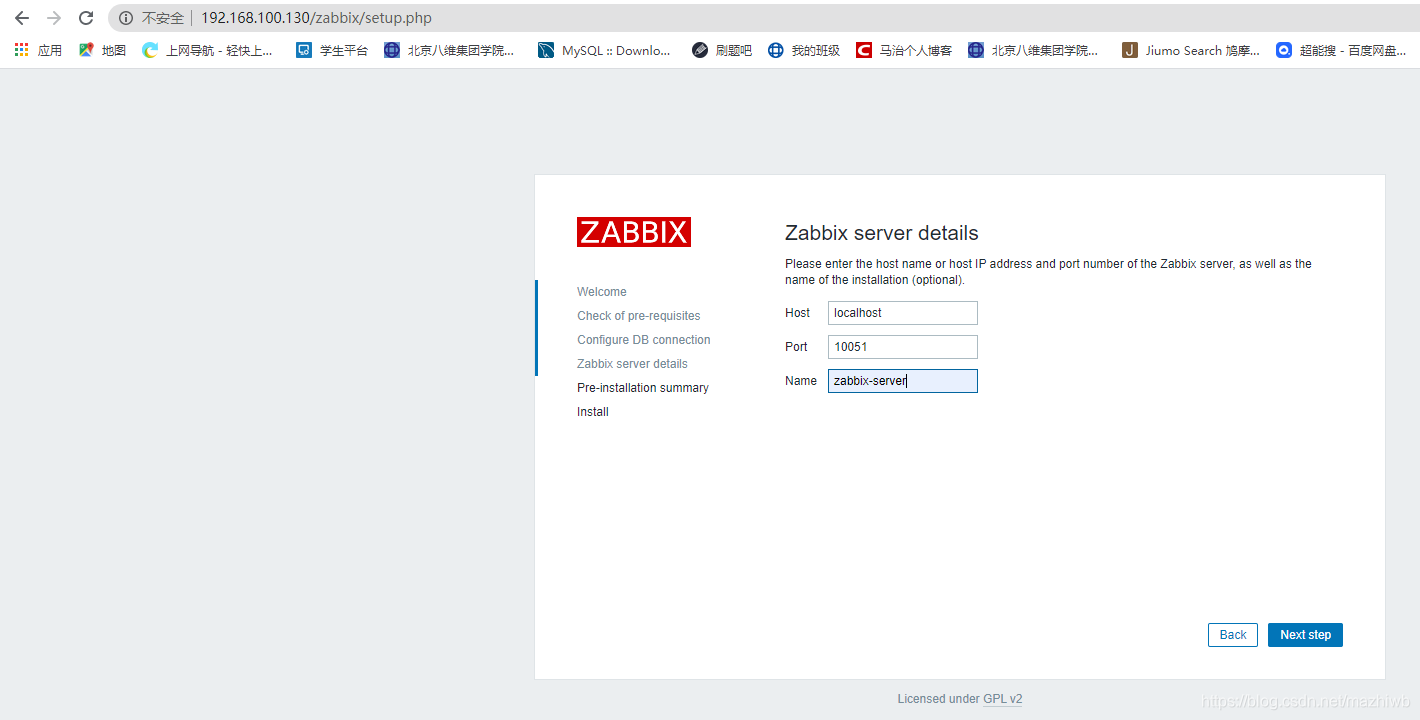Click the Zabbix server details heading

(x=882, y=233)
